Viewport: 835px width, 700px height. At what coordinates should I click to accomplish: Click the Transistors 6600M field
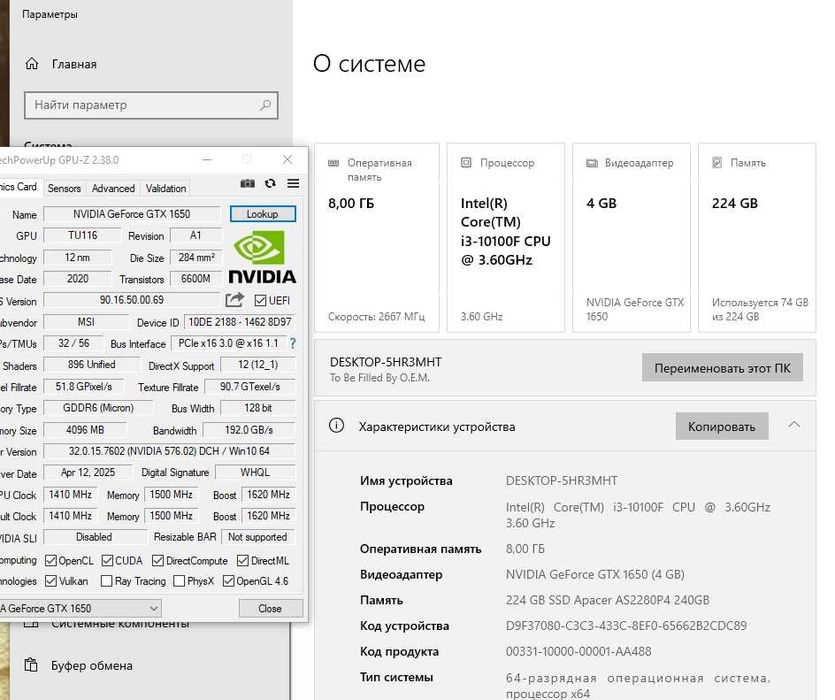pos(196,279)
